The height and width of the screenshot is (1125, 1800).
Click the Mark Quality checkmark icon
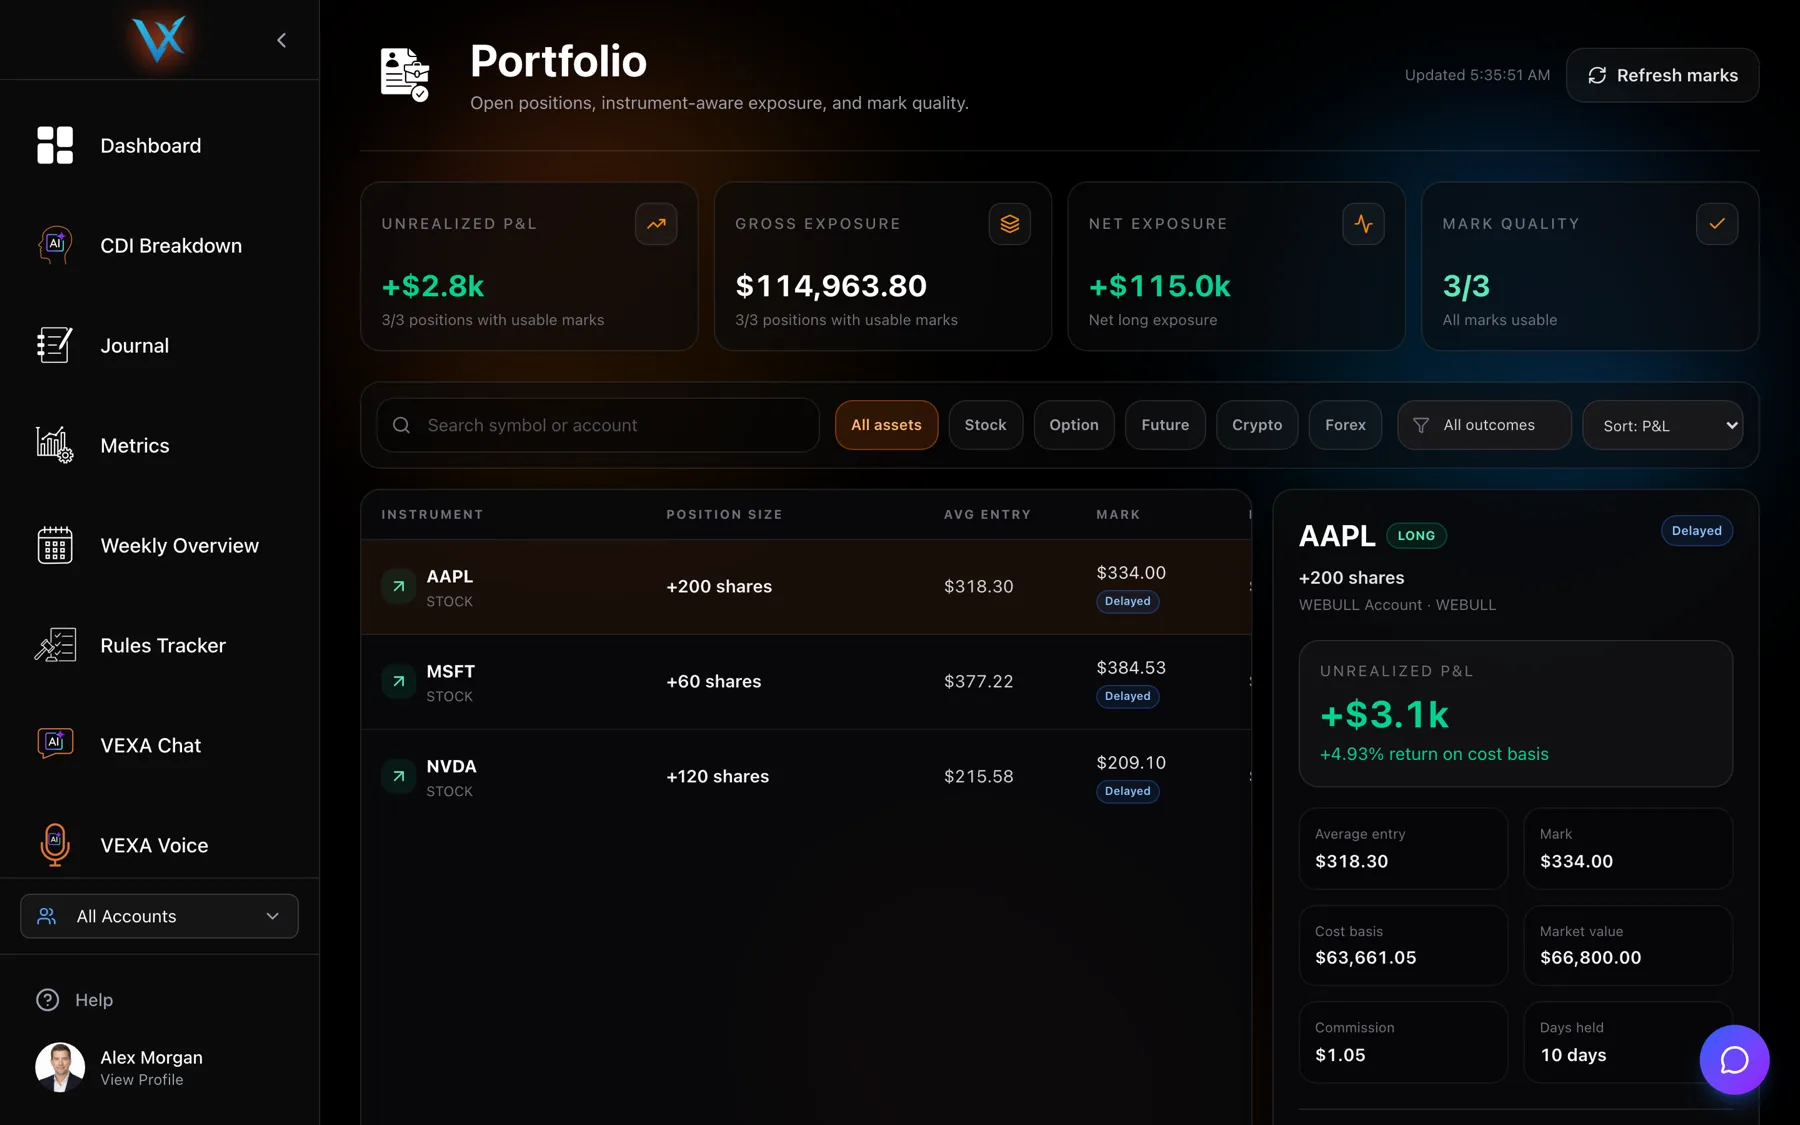[1717, 224]
